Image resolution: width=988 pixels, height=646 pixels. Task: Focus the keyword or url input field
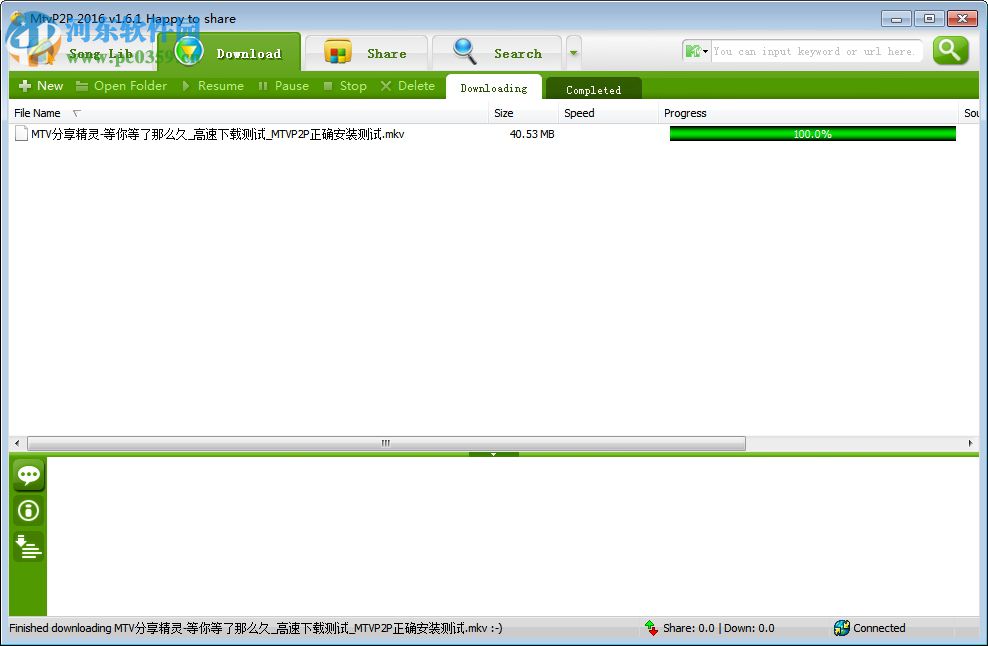[x=817, y=51]
